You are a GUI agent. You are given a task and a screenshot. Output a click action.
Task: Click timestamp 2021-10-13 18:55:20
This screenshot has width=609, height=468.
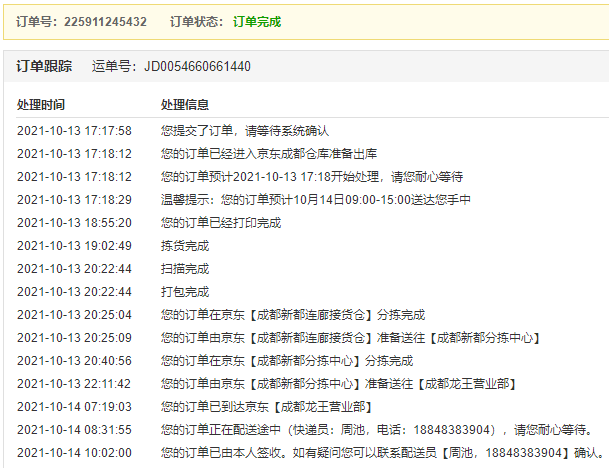click(x=74, y=223)
